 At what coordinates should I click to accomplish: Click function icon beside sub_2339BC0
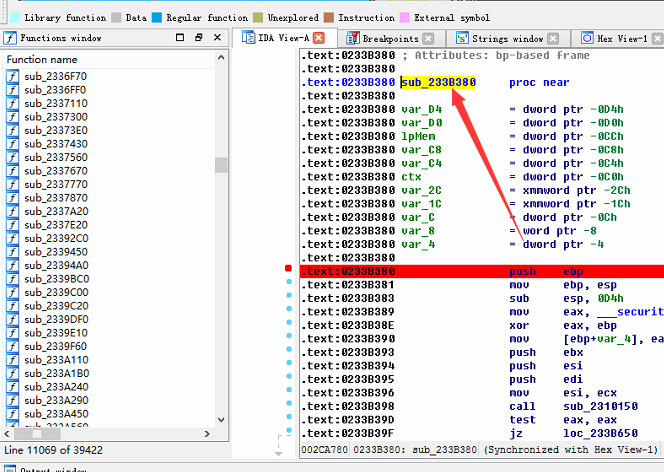click(x=13, y=279)
